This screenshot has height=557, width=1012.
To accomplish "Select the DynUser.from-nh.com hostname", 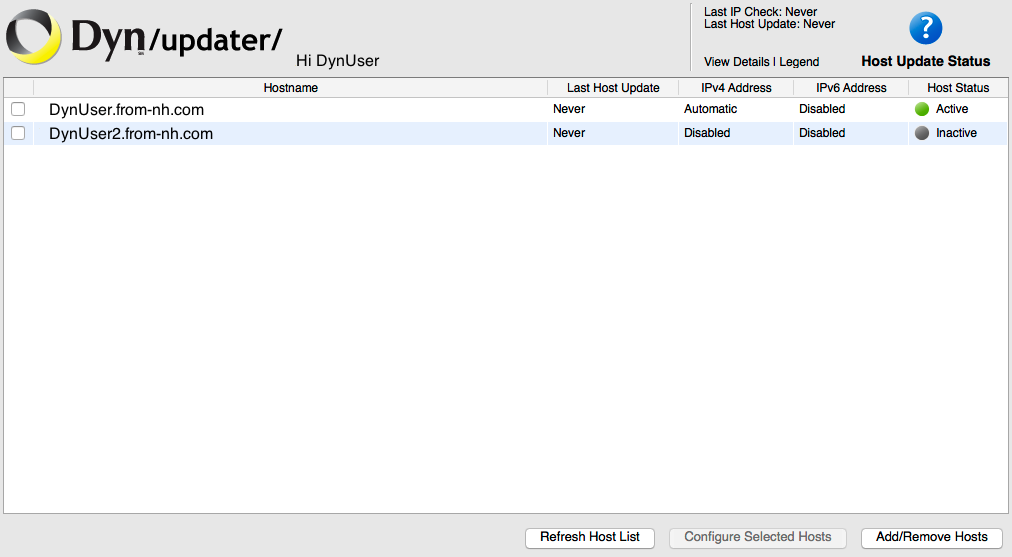I will [x=126, y=110].
